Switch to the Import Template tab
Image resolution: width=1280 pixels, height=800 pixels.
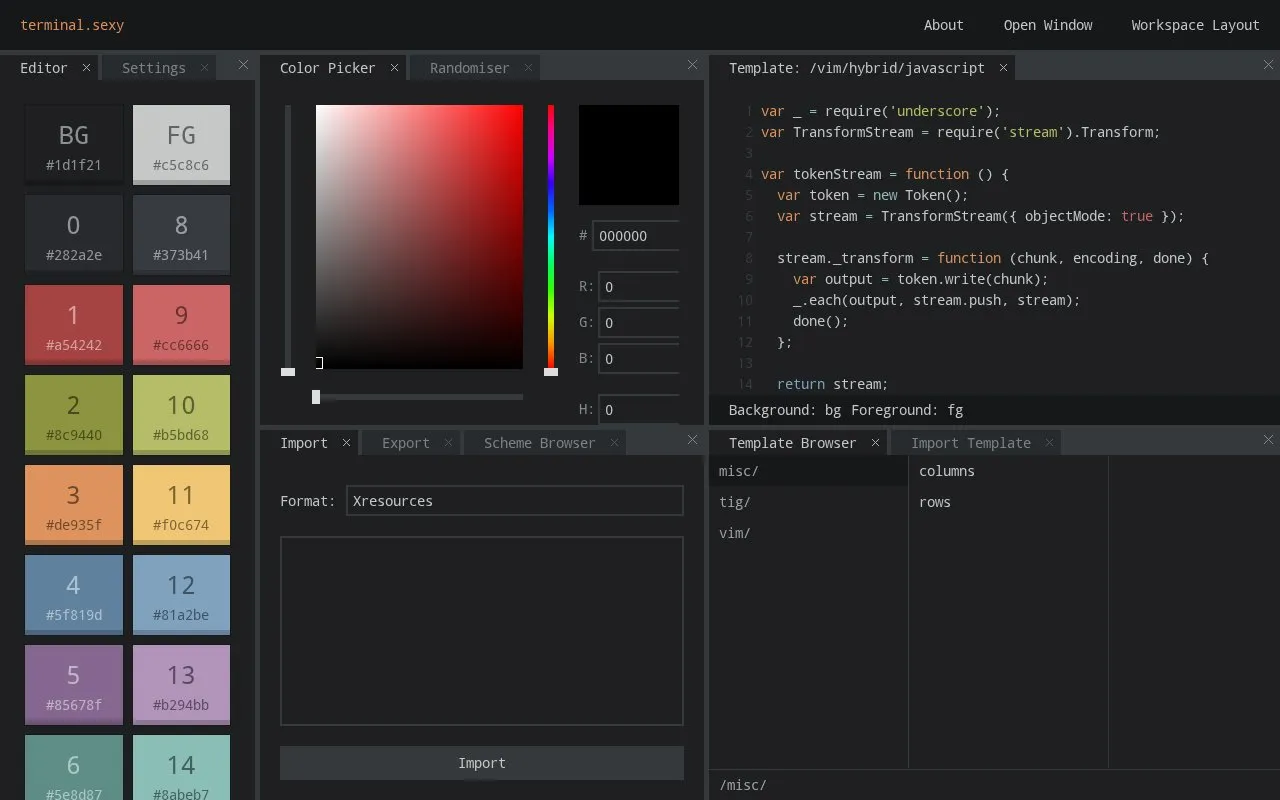(x=970, y=443)
